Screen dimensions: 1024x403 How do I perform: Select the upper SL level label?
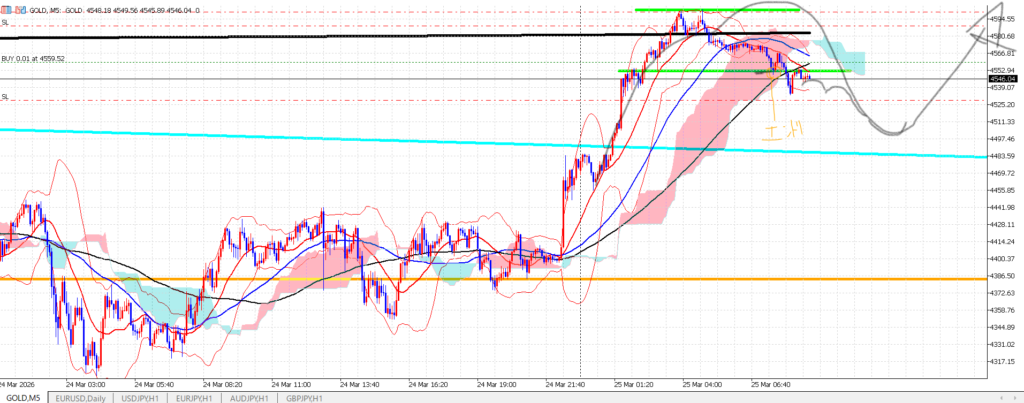pos(5,22)
